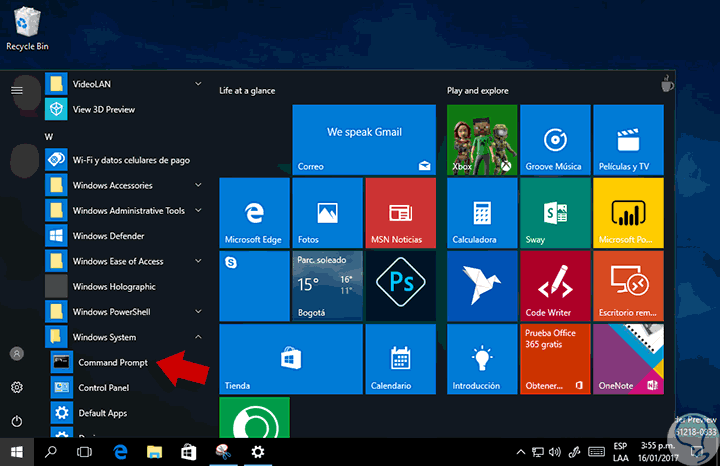
Task: Open the Groove Música tile
Action: coord(555,140)
